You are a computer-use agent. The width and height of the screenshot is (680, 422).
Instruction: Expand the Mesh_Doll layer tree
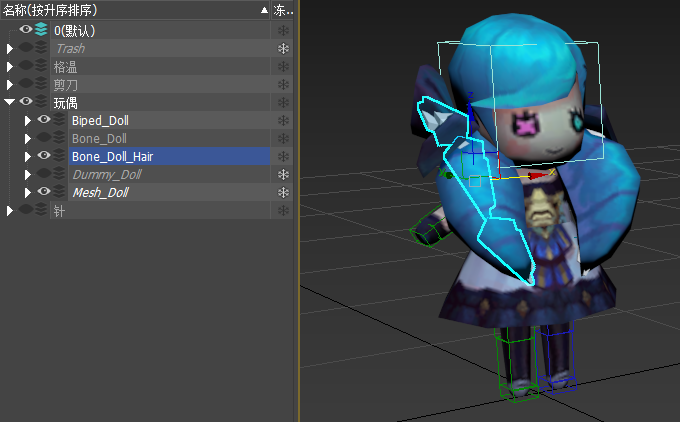pyautogui.click(x=28, y=192)
